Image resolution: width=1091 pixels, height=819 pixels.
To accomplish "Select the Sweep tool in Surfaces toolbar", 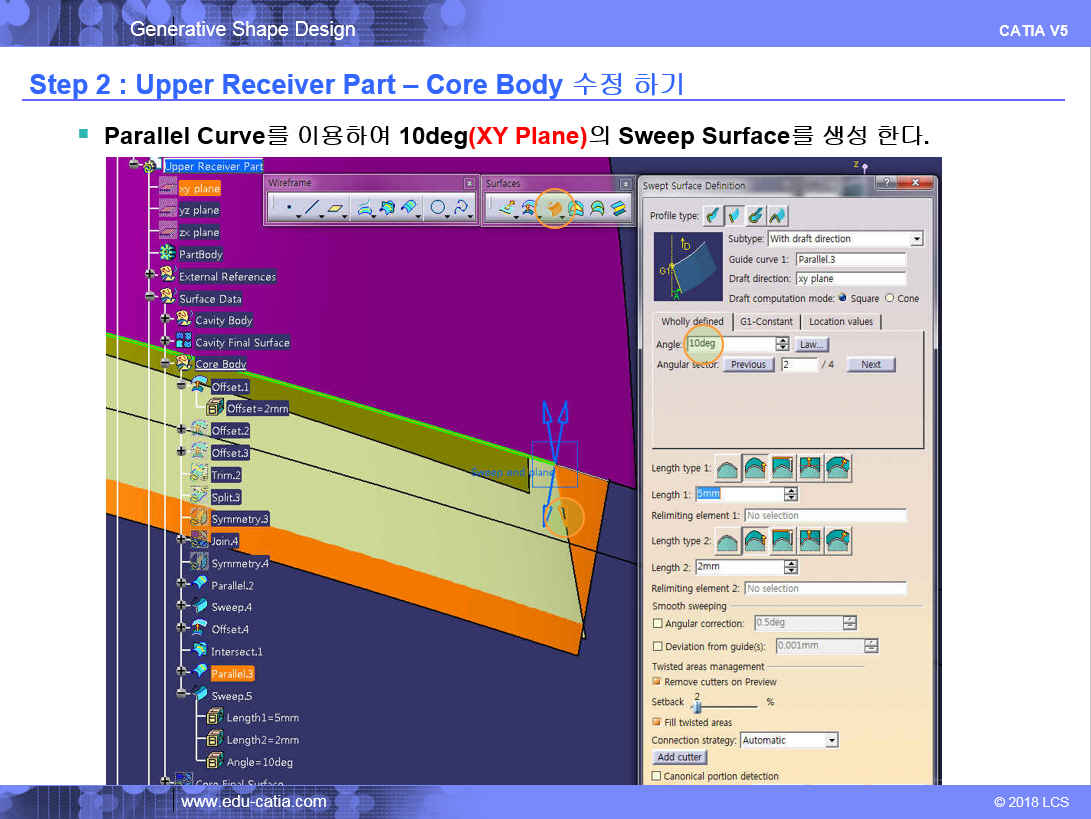I will point(552,209).
